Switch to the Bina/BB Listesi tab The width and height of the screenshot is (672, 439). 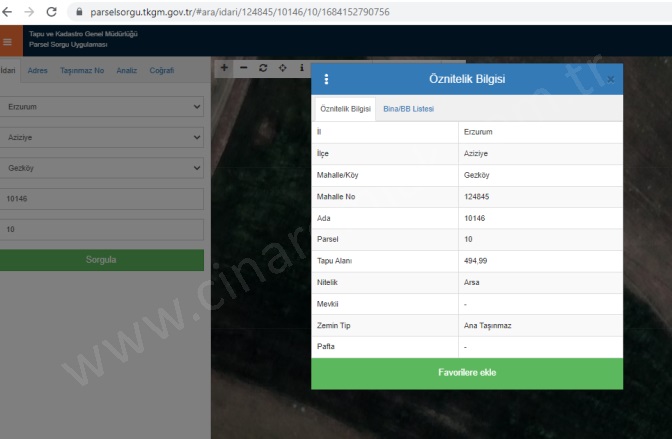tap(408, 108)
